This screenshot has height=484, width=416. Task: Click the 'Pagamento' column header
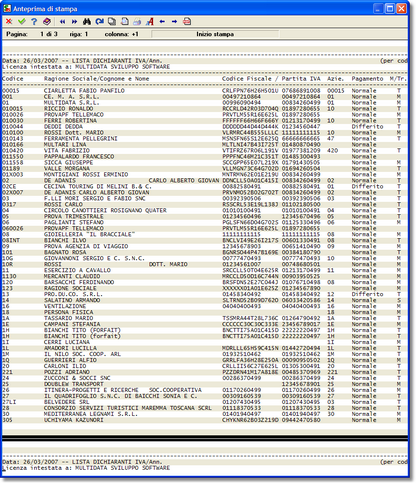click(x=368, y=79)
